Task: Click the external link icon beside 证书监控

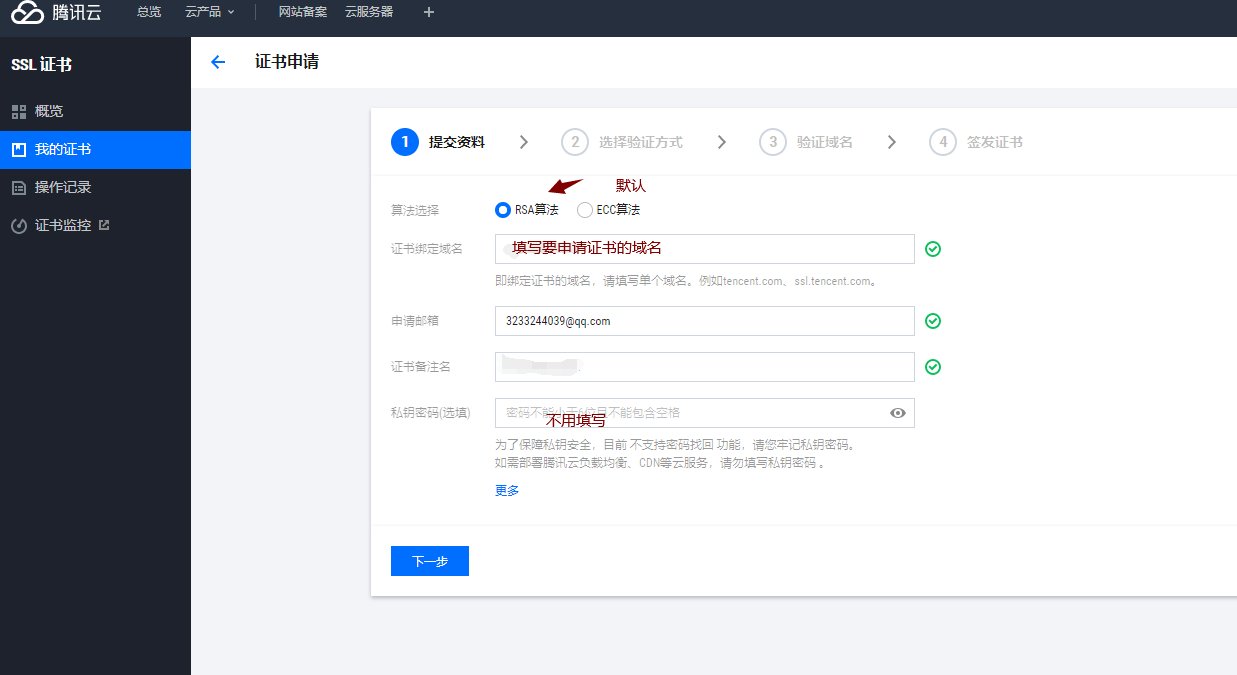Action: 104,225
